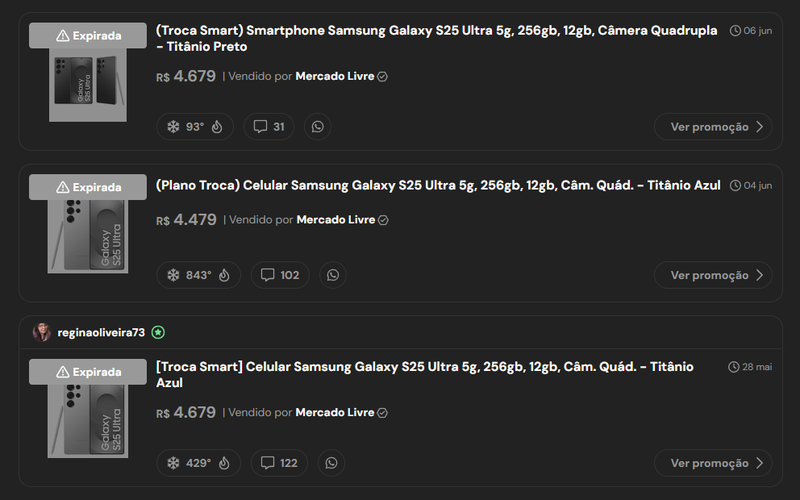Vote hot on the 429° deal
Image resolution: width=800 pixels, height=500 pixels.
(224, 463)
